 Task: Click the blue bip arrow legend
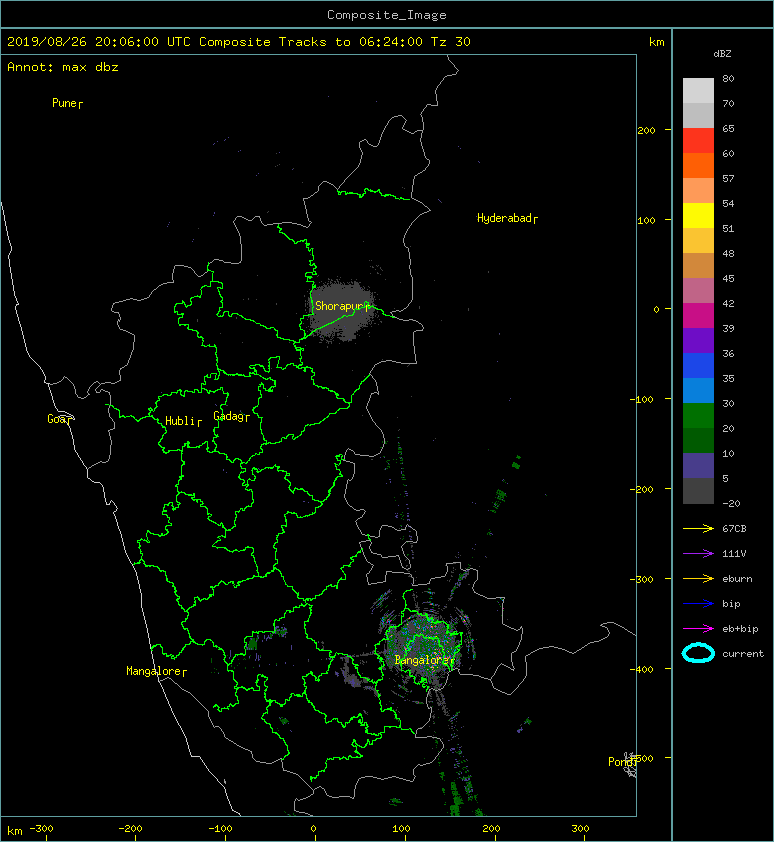[698, 604]
